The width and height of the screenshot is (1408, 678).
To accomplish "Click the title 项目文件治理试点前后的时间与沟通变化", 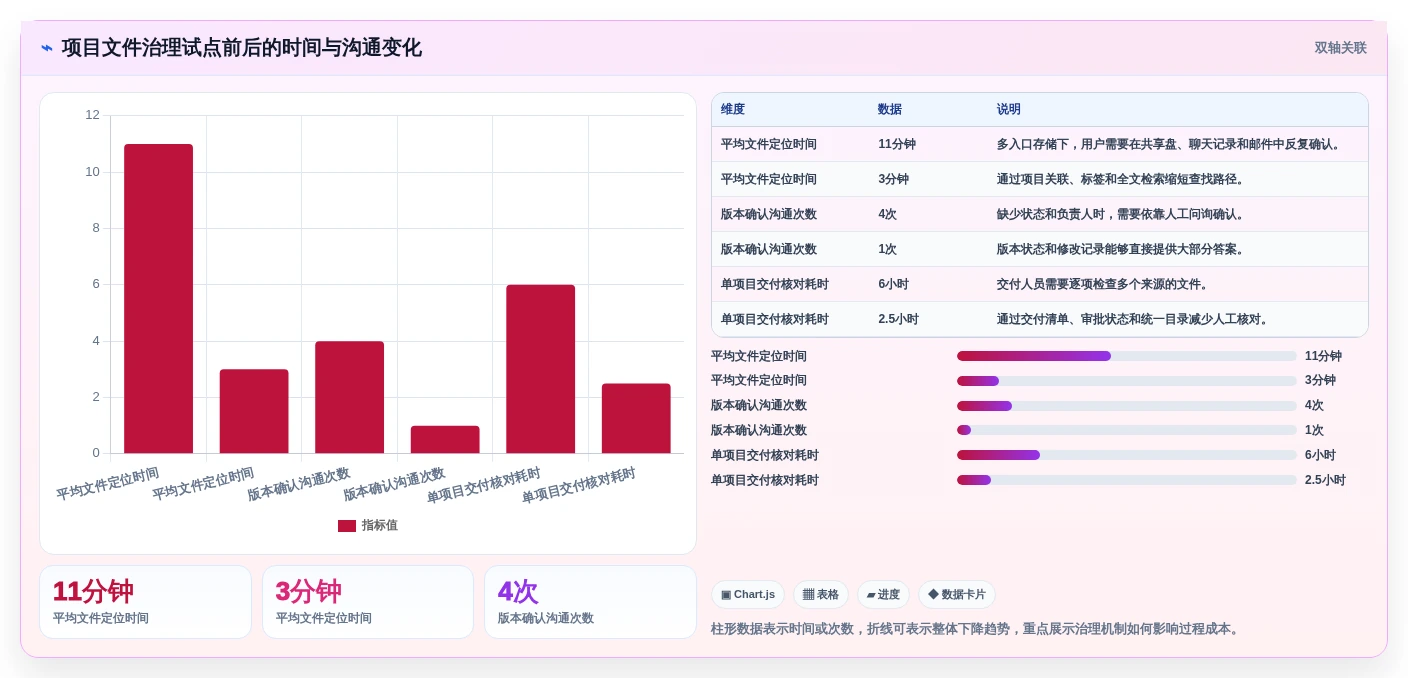I will tap(241, 48).
